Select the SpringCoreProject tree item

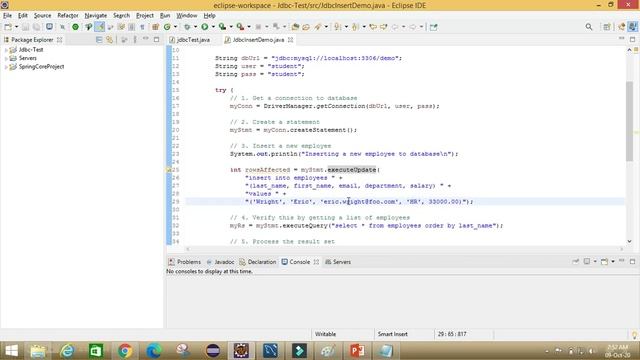[41, 67]
